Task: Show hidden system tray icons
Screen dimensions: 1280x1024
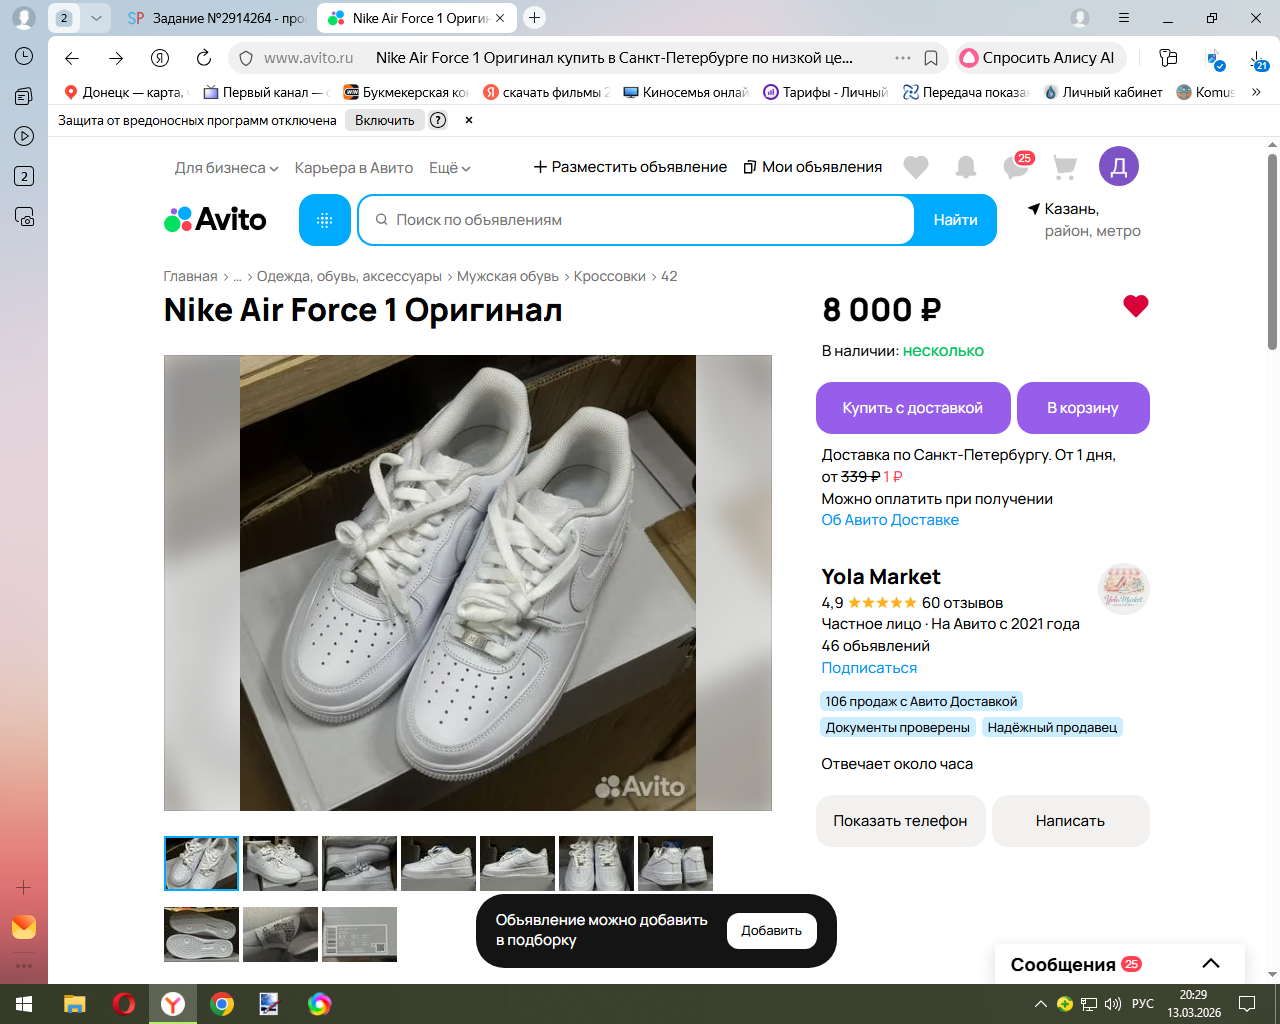Action: pos(1041,1004)
